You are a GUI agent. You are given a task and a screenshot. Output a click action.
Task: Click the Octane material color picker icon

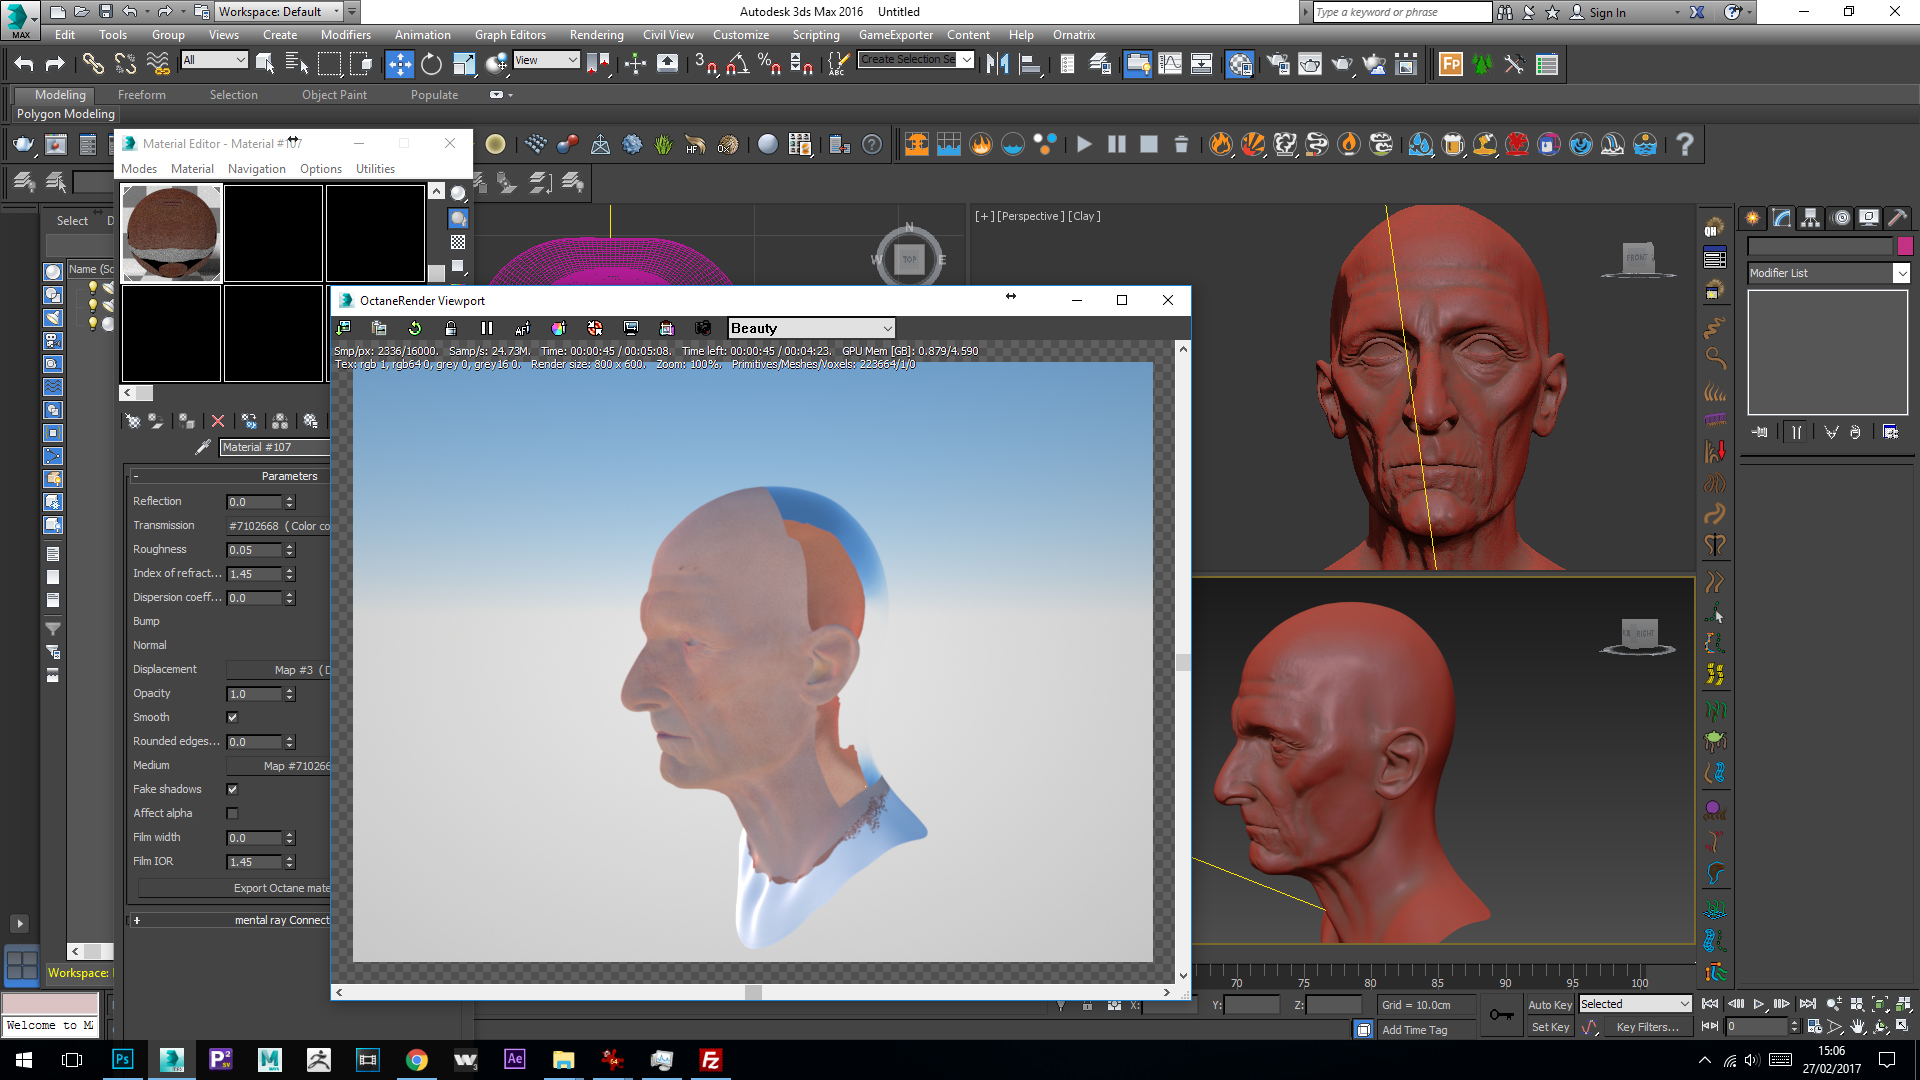click(558, 328)
